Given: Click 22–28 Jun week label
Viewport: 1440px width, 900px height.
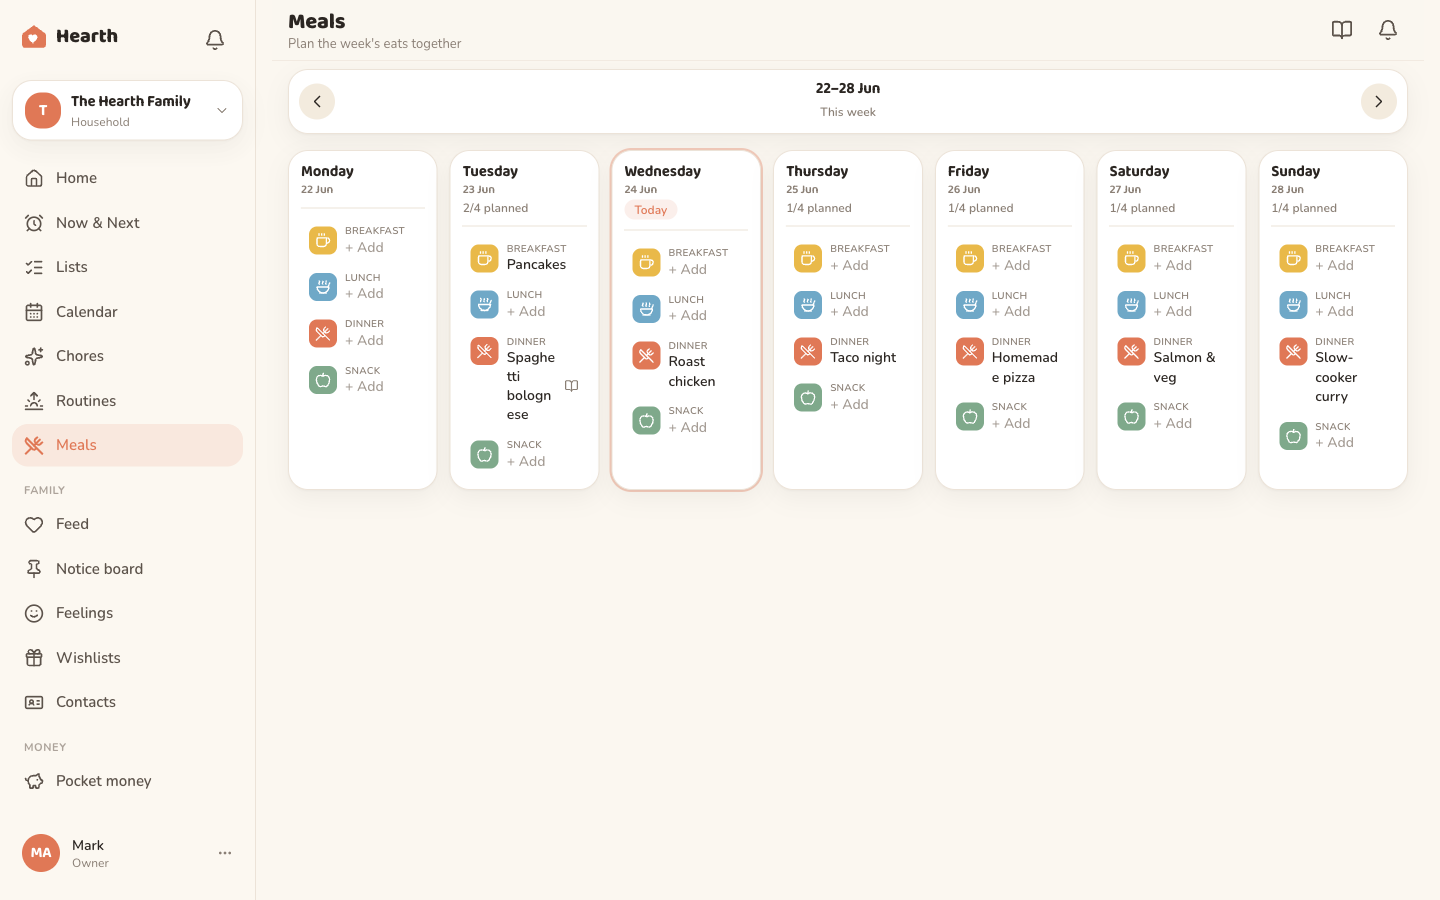Looking at the screenshot, I should [x=848, y=88].
